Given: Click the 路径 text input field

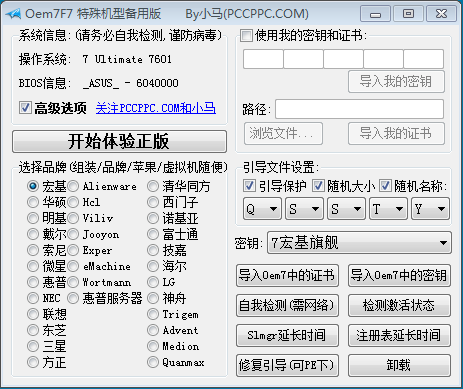Looking at the screenshot, I should click(x=359, y=109).
